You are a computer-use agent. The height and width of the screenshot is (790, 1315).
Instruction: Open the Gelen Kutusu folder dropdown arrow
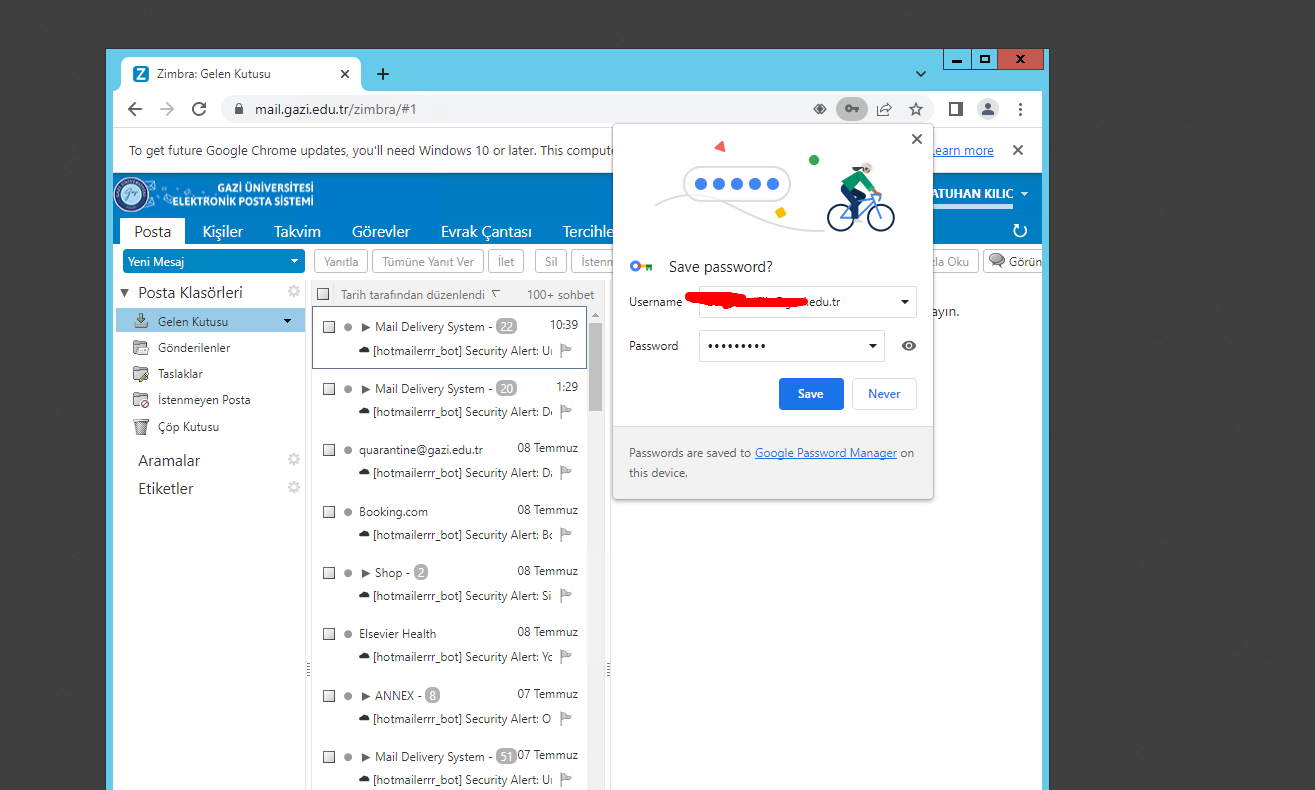point(287,321)
